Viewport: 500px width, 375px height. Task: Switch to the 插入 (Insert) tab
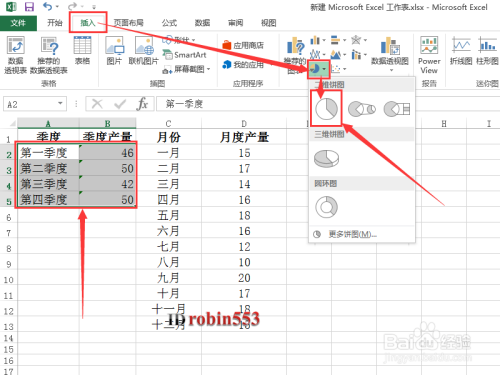pos(88,23)
